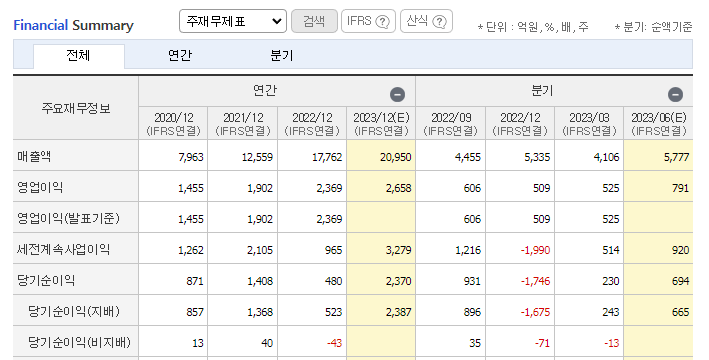
Task: Open the 산식 help question mark
Action: click(440, 21)
